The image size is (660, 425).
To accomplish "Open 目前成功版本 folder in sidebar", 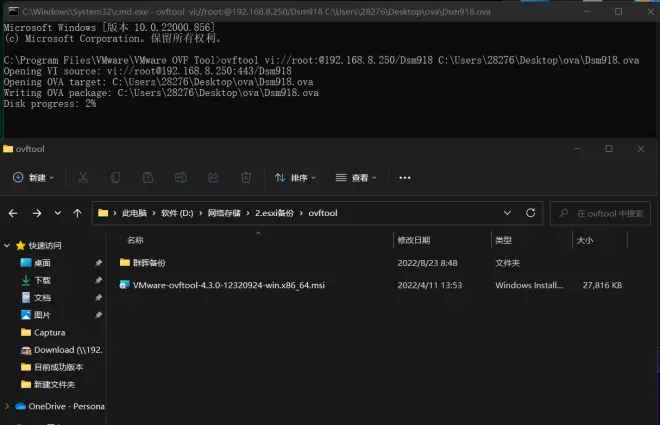I will coord(59,367).
